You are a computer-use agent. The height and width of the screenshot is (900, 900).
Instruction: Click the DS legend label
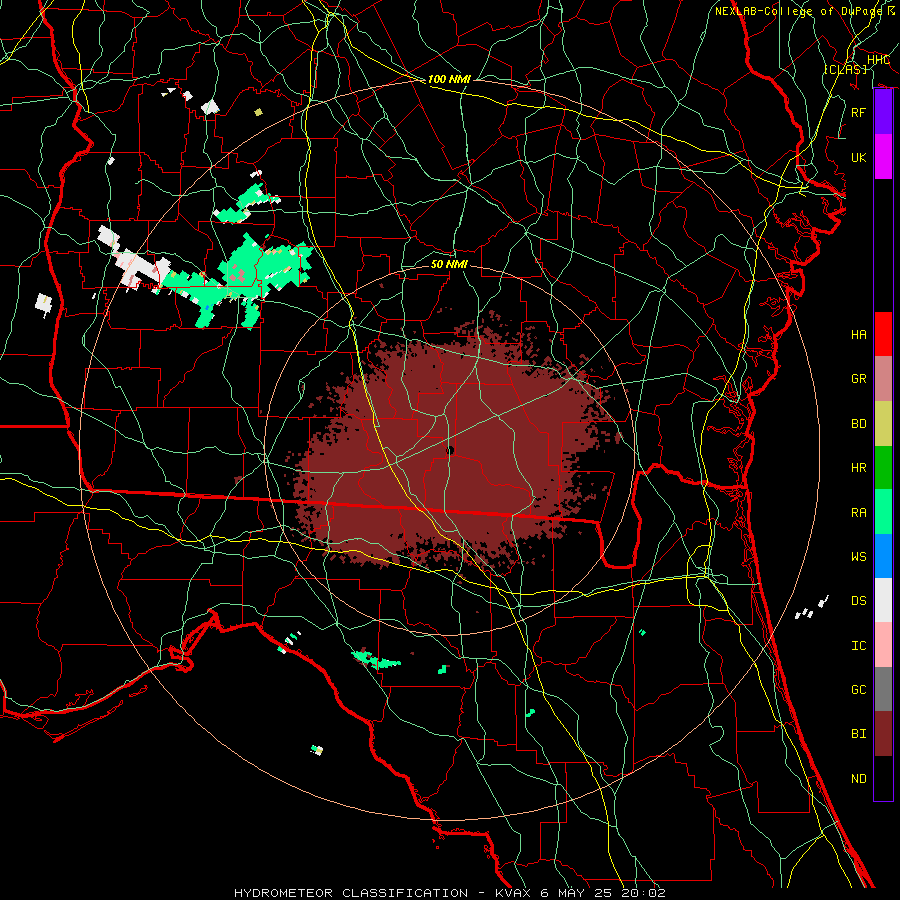coord(858,601)
